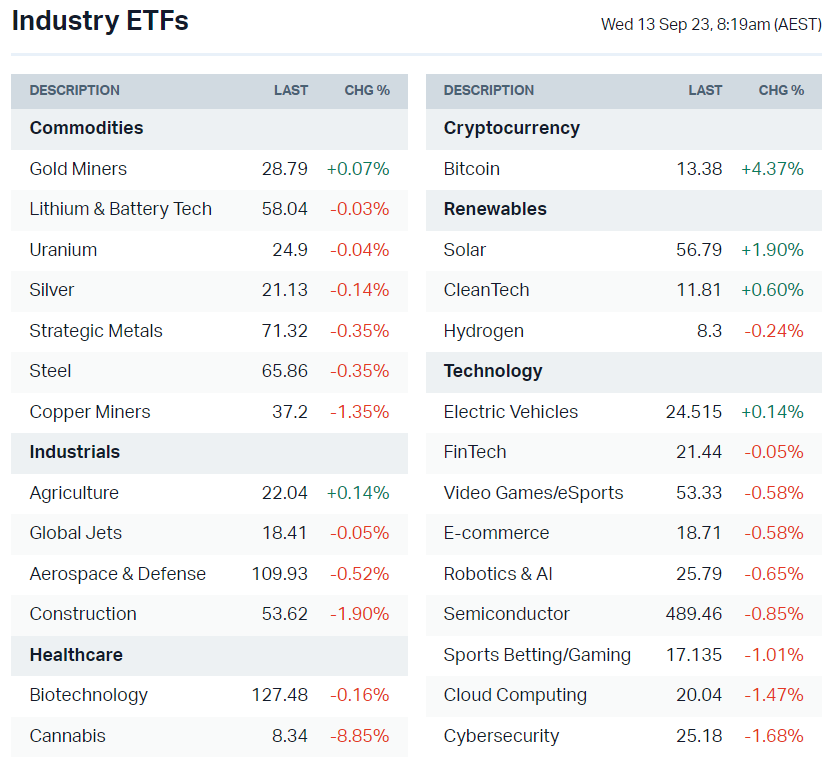Screen dimensions: 838x766
Task: Open the Hydrogen ETF row
Action: tap(484, 331)
